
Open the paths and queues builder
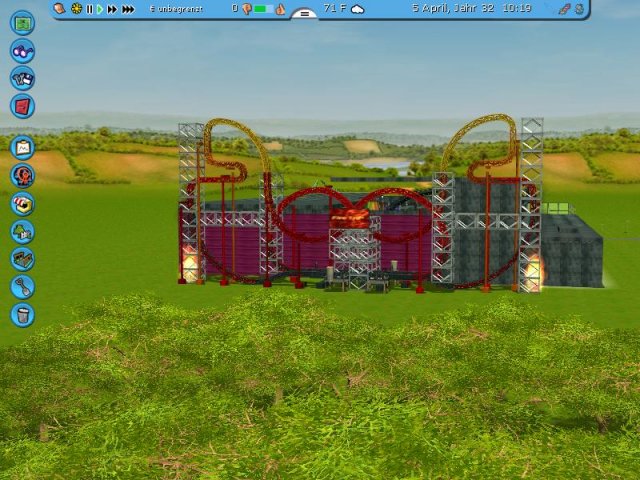(x=22, y=259)
